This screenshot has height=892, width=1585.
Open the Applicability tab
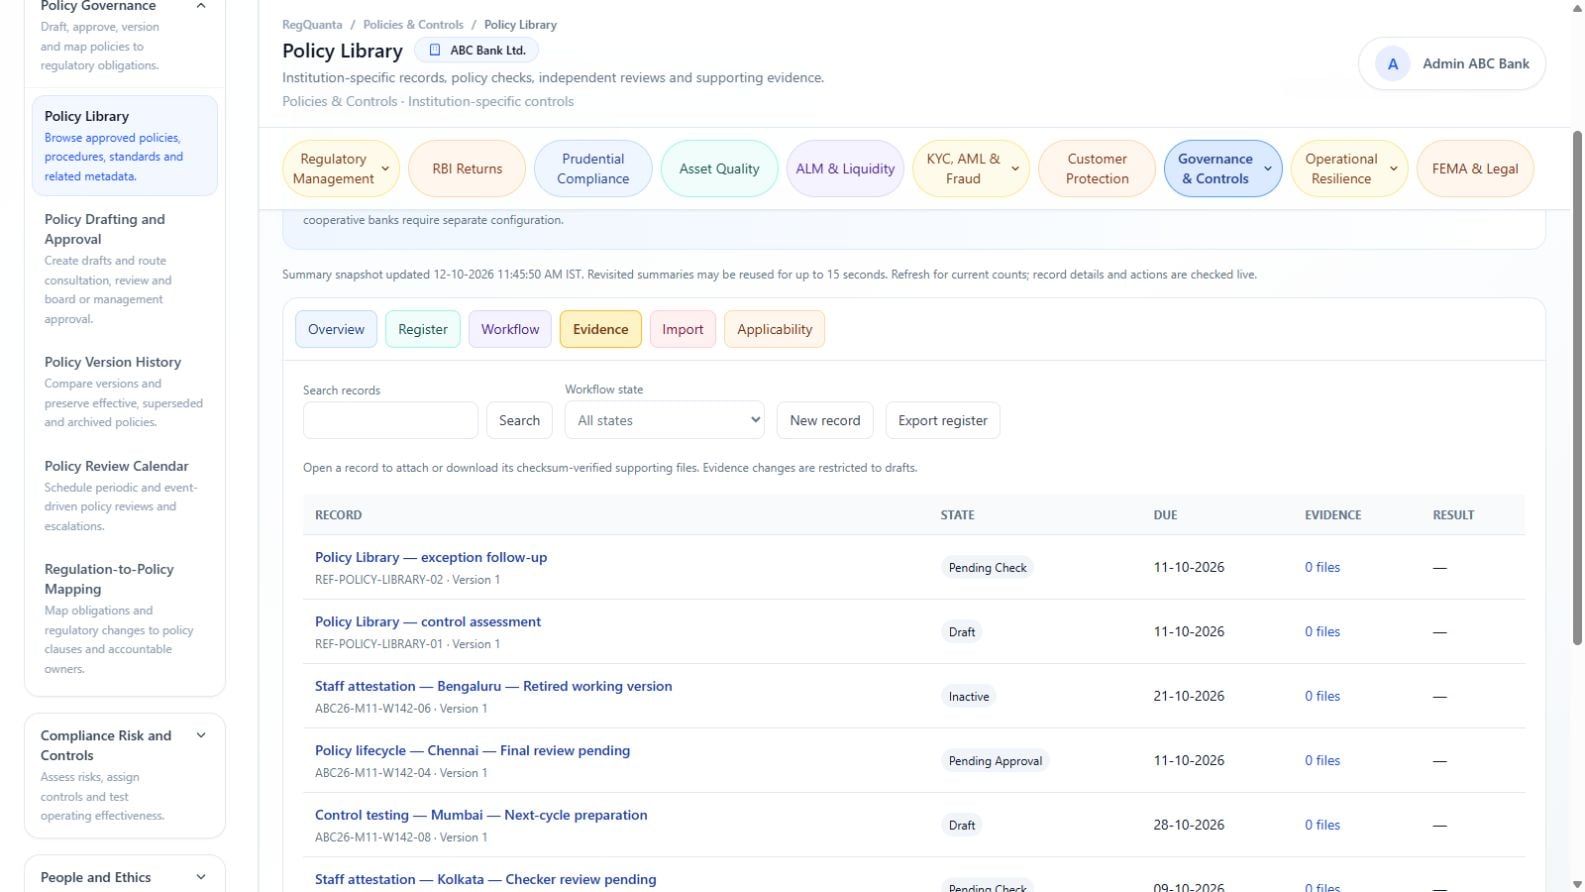click(775, 329)
